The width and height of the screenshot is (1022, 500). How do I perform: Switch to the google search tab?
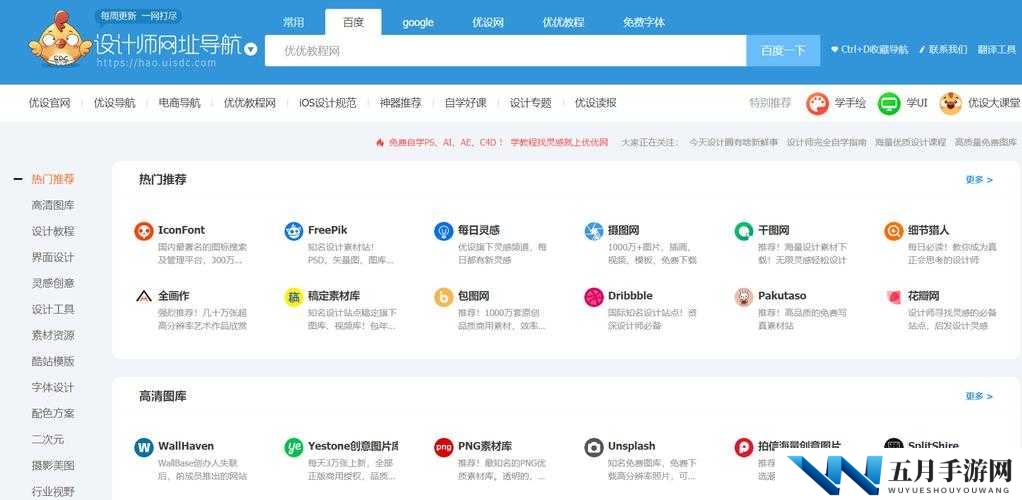pos(418,22)
